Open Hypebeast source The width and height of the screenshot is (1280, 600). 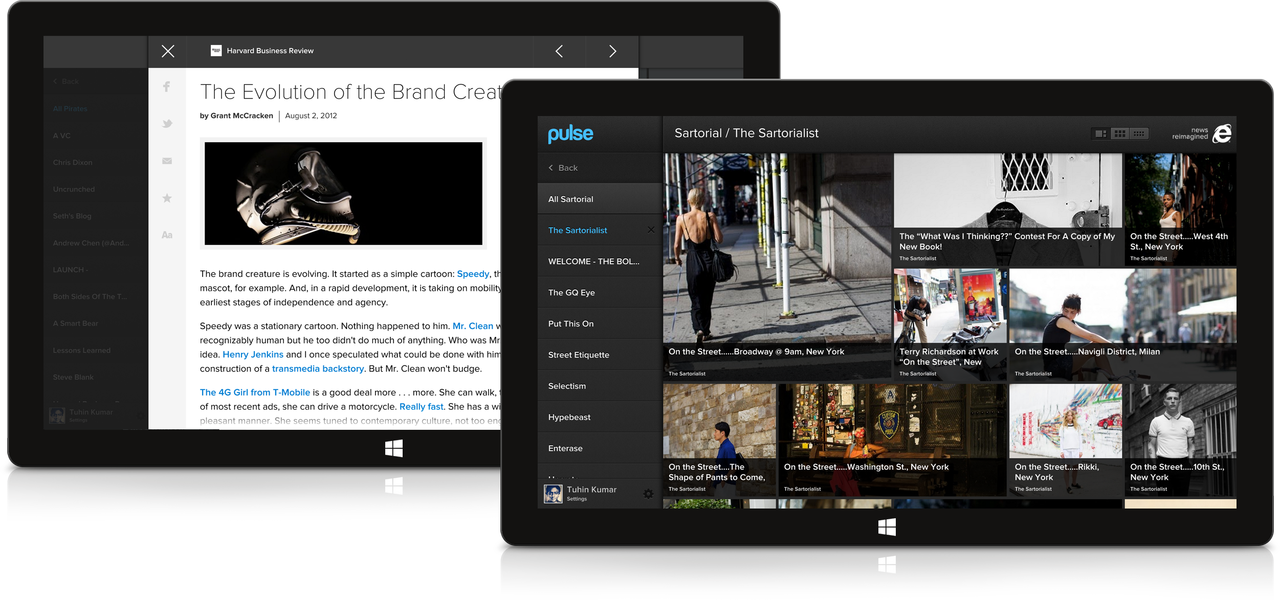pyautogui.click(x=599, y=417)
